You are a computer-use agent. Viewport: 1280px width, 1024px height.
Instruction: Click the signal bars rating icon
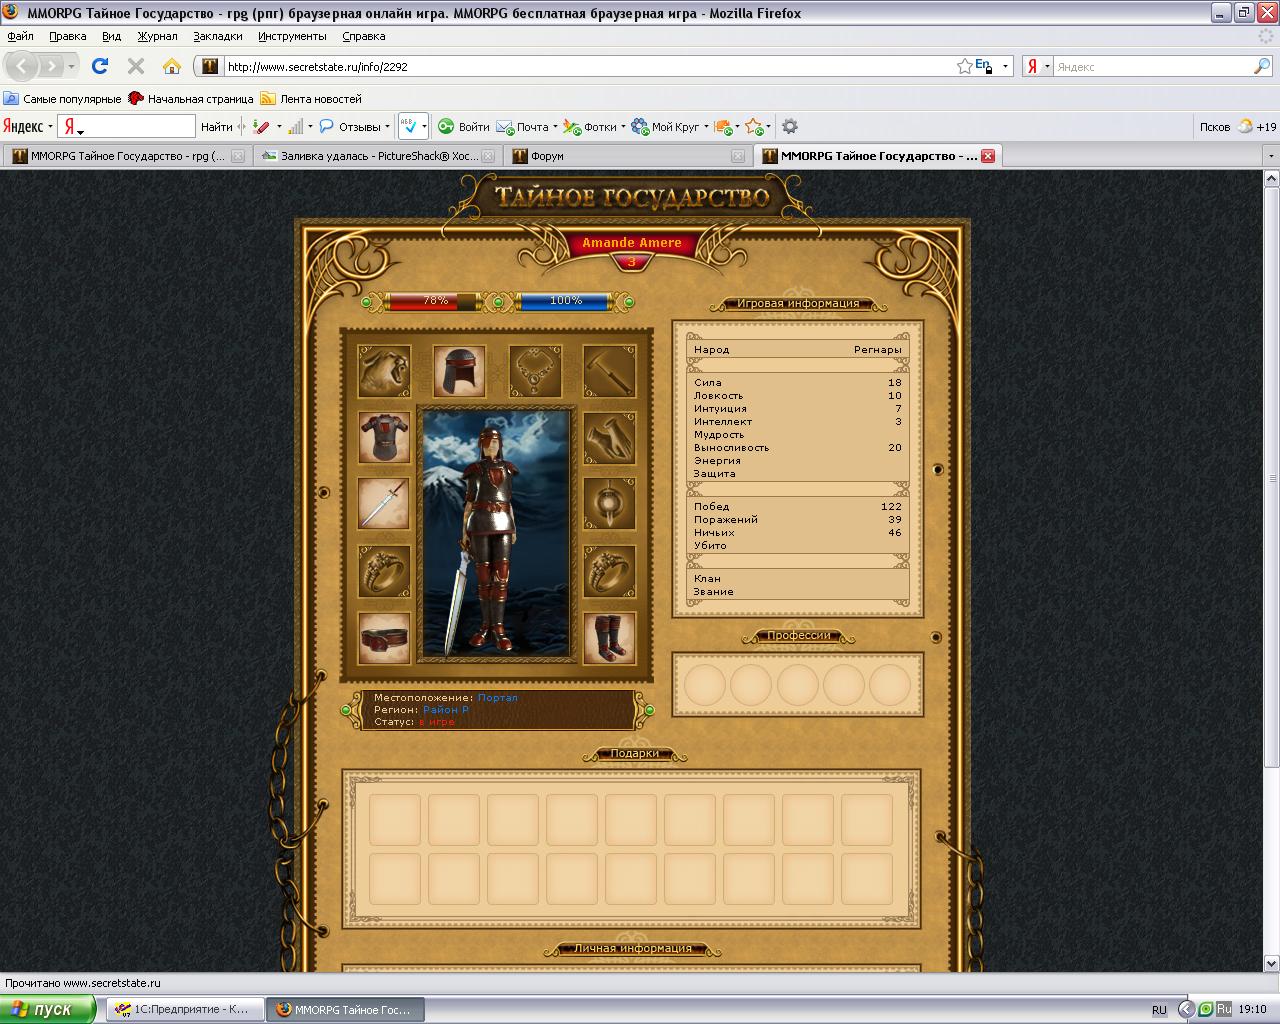coord(295,127)
